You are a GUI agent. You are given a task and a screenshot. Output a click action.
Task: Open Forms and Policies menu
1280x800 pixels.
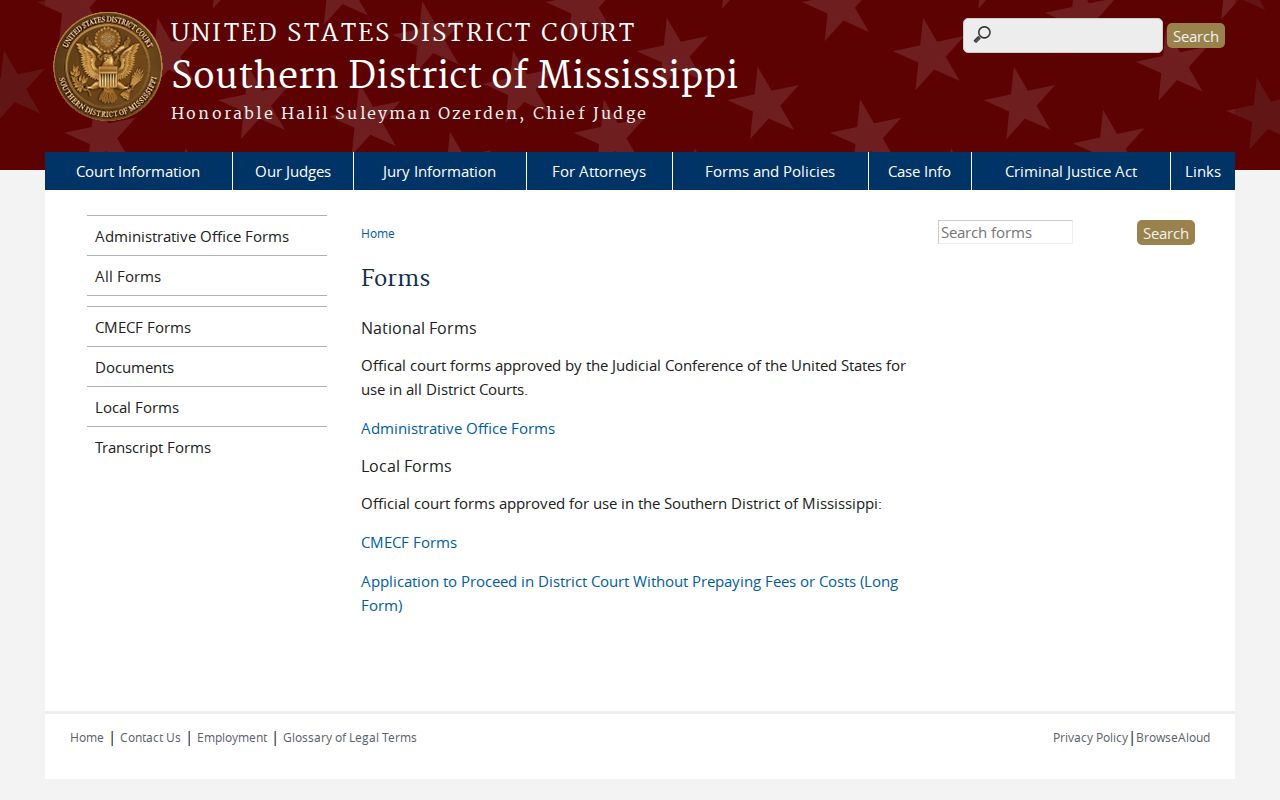click(770, 171)
